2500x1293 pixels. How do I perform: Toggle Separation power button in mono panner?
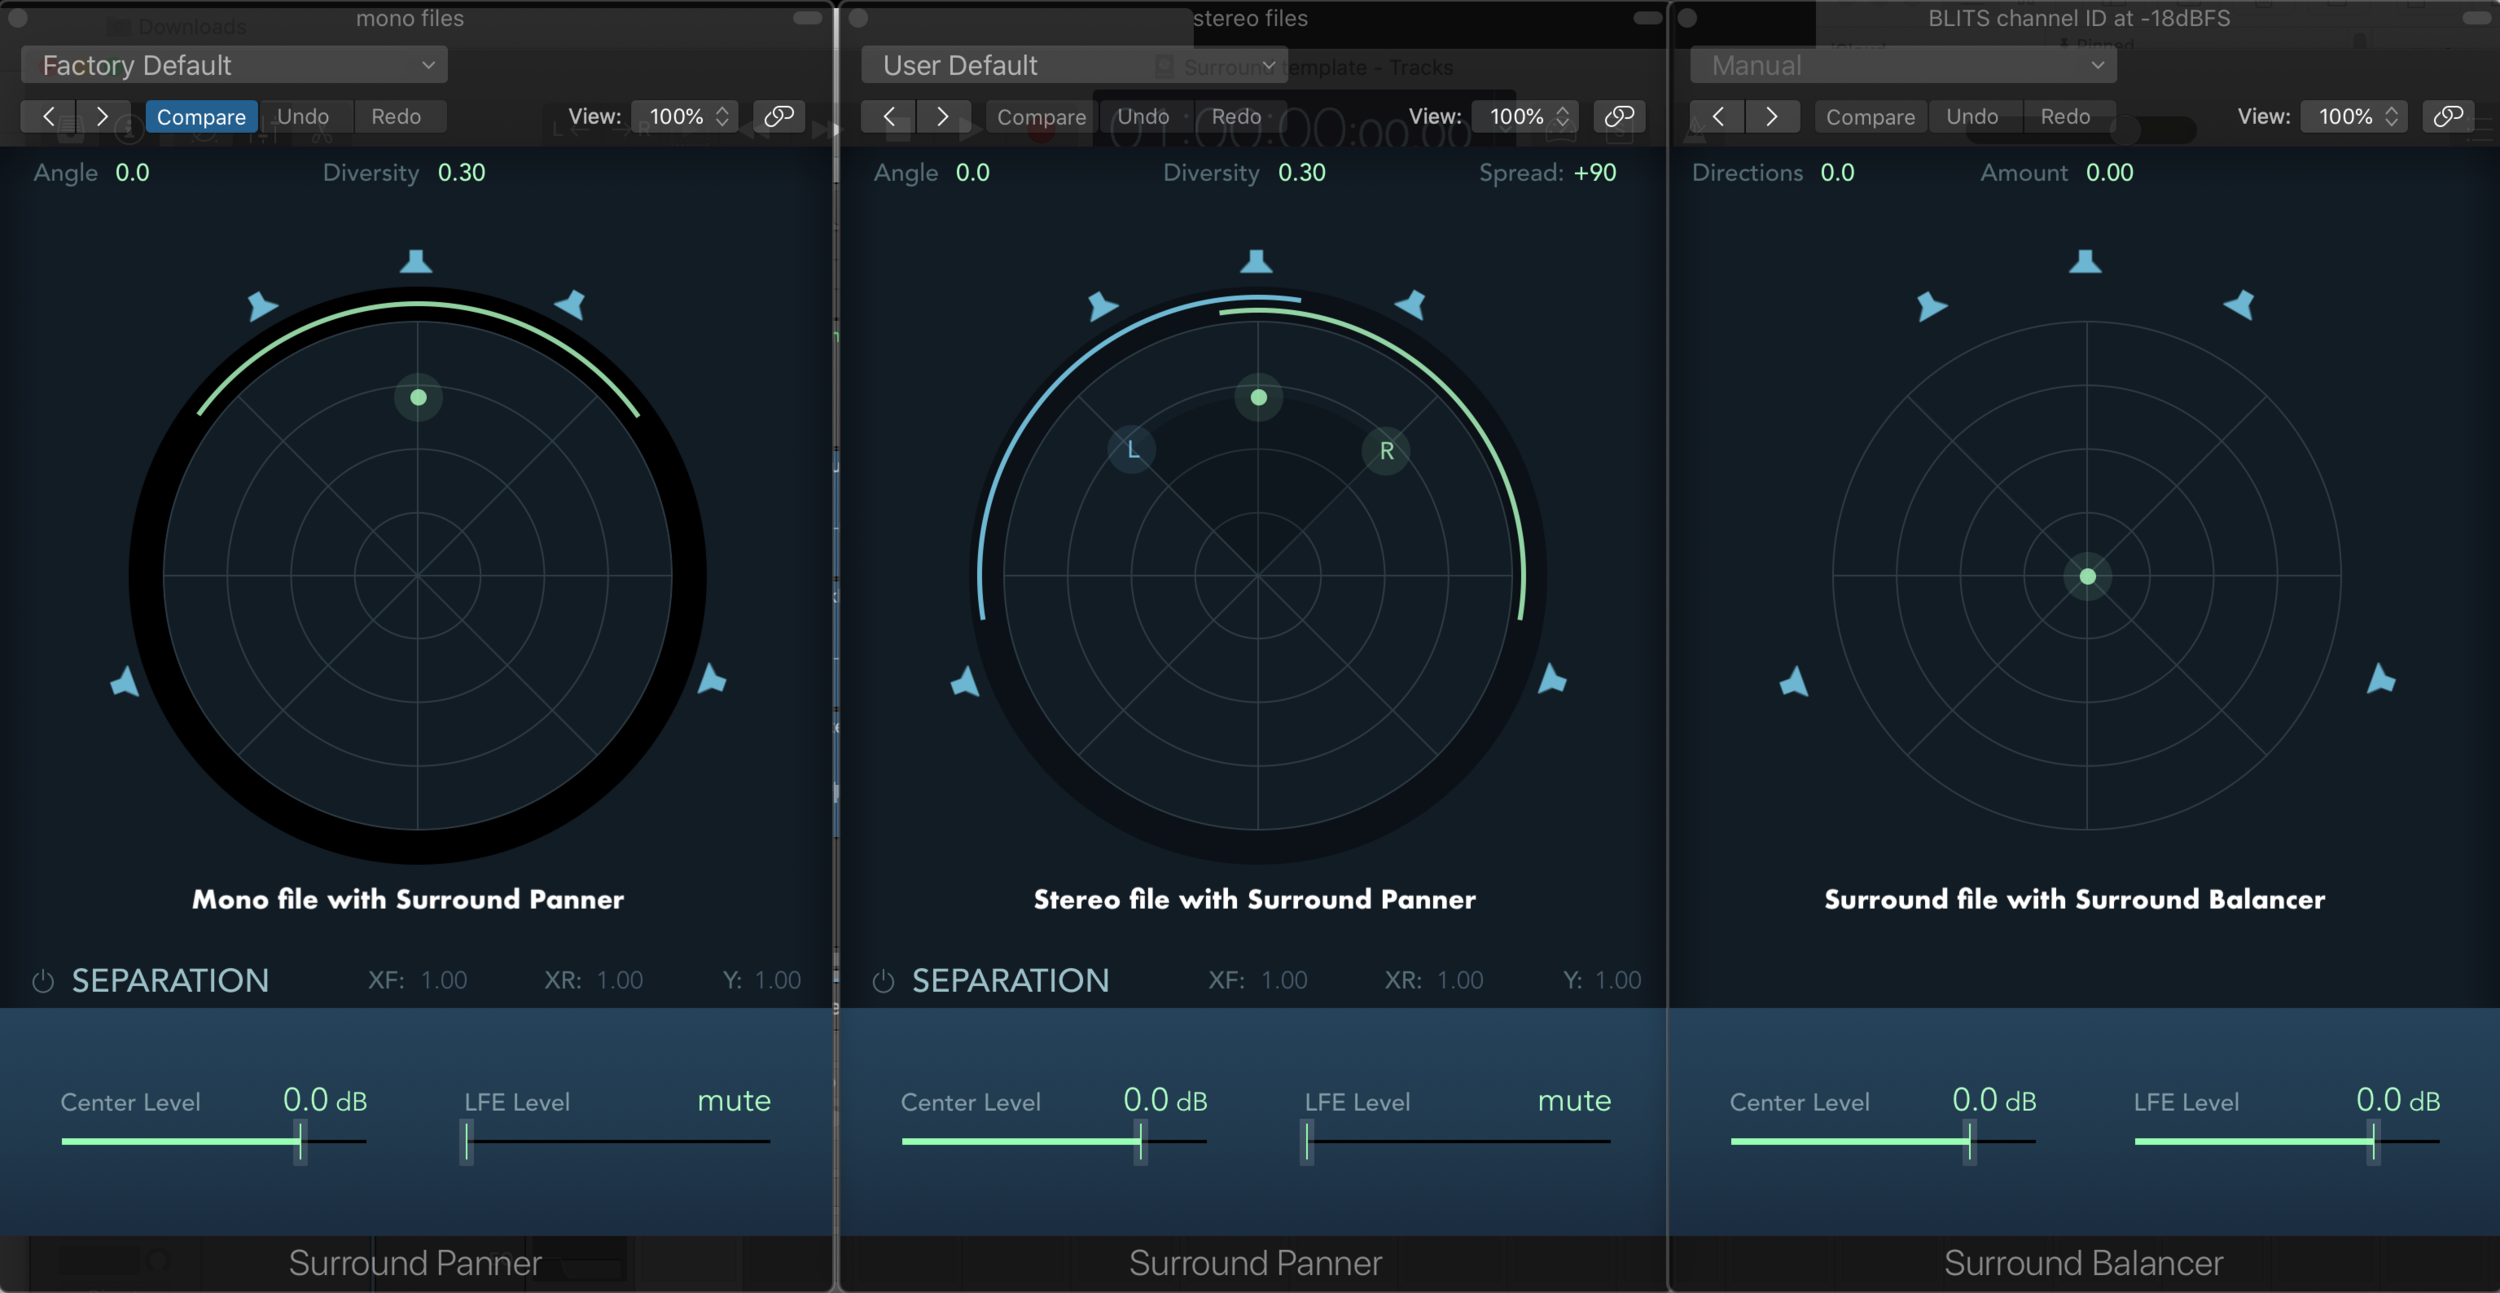tap(43, 981)
